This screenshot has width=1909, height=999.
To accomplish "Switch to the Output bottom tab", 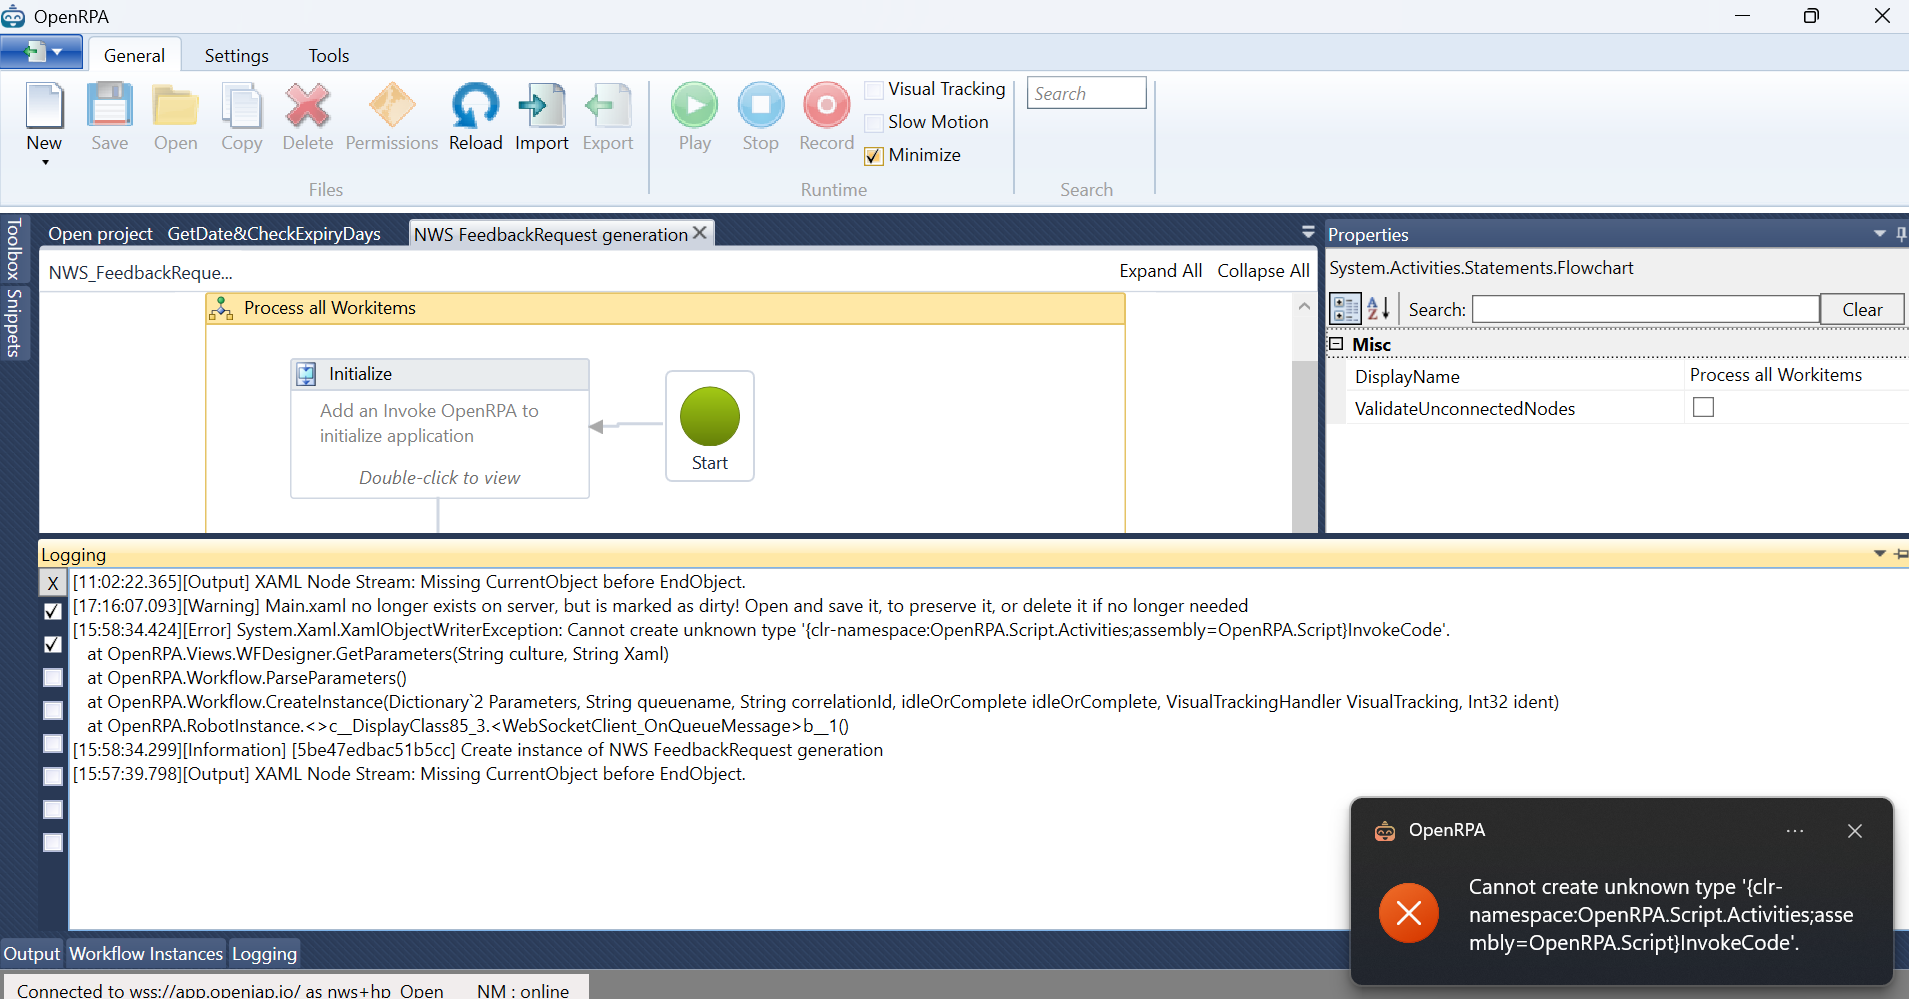I will (x=32, y=954).
